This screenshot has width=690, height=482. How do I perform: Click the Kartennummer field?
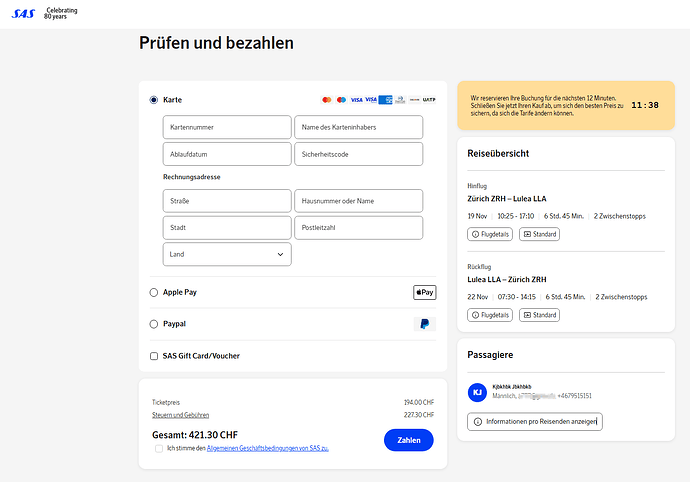click(x=227, y=127)
